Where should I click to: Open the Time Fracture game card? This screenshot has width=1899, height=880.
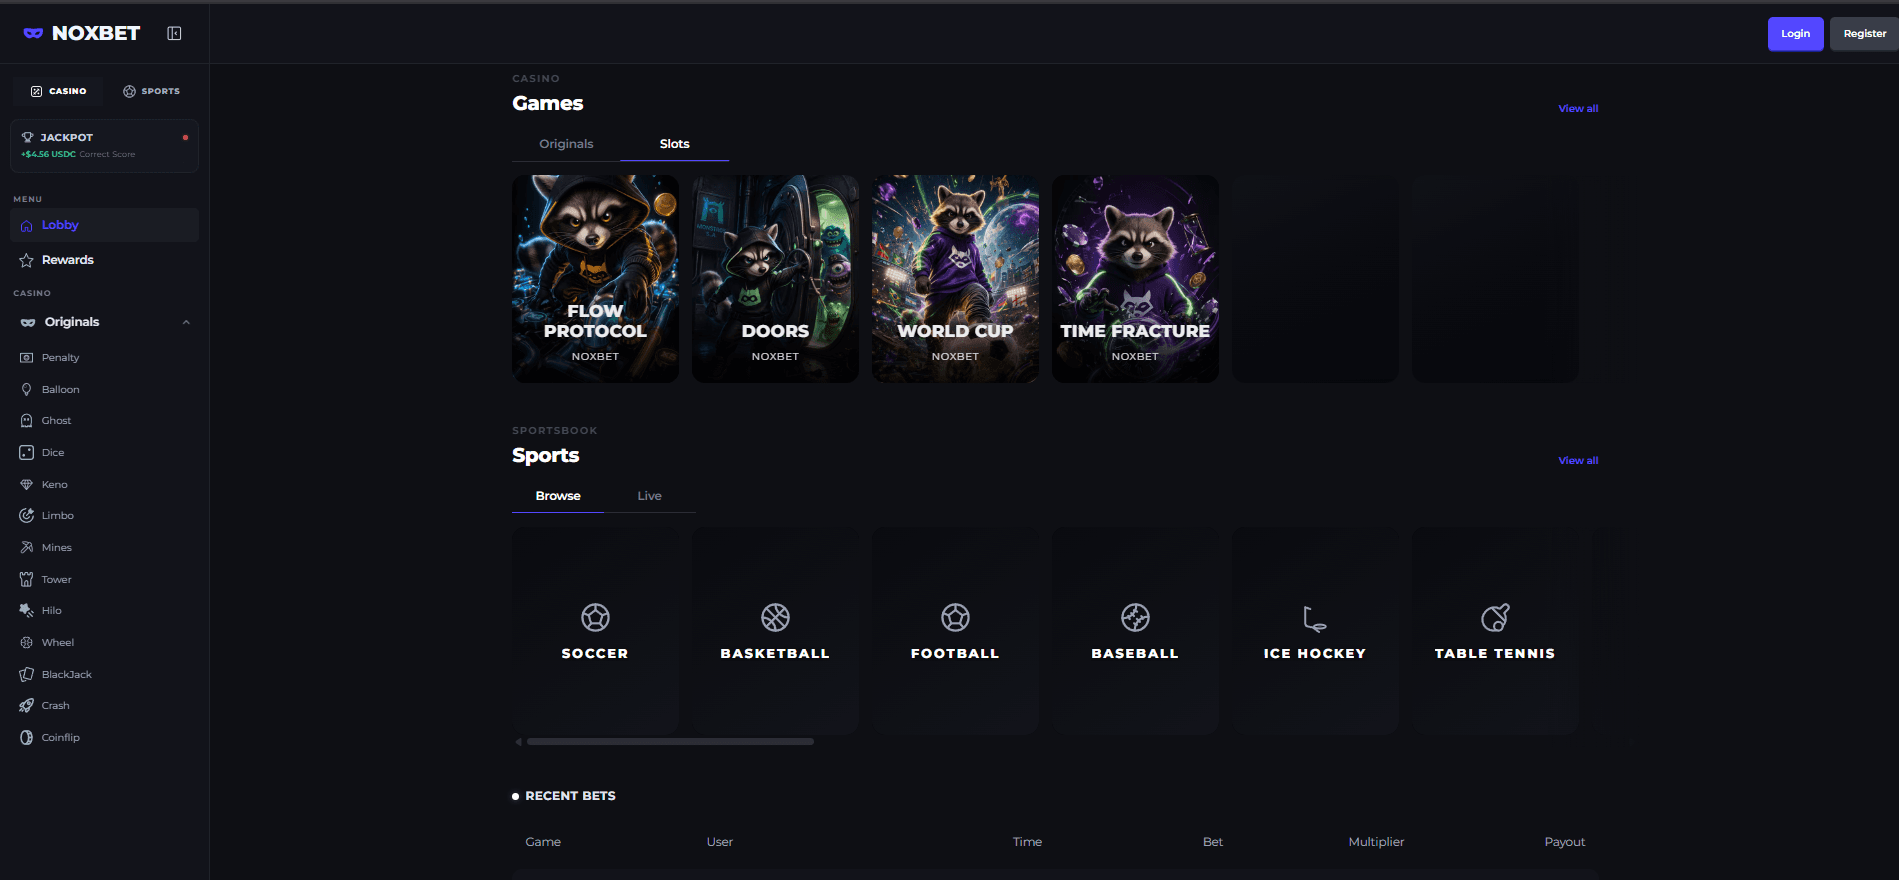click(x=1135, y=279)
